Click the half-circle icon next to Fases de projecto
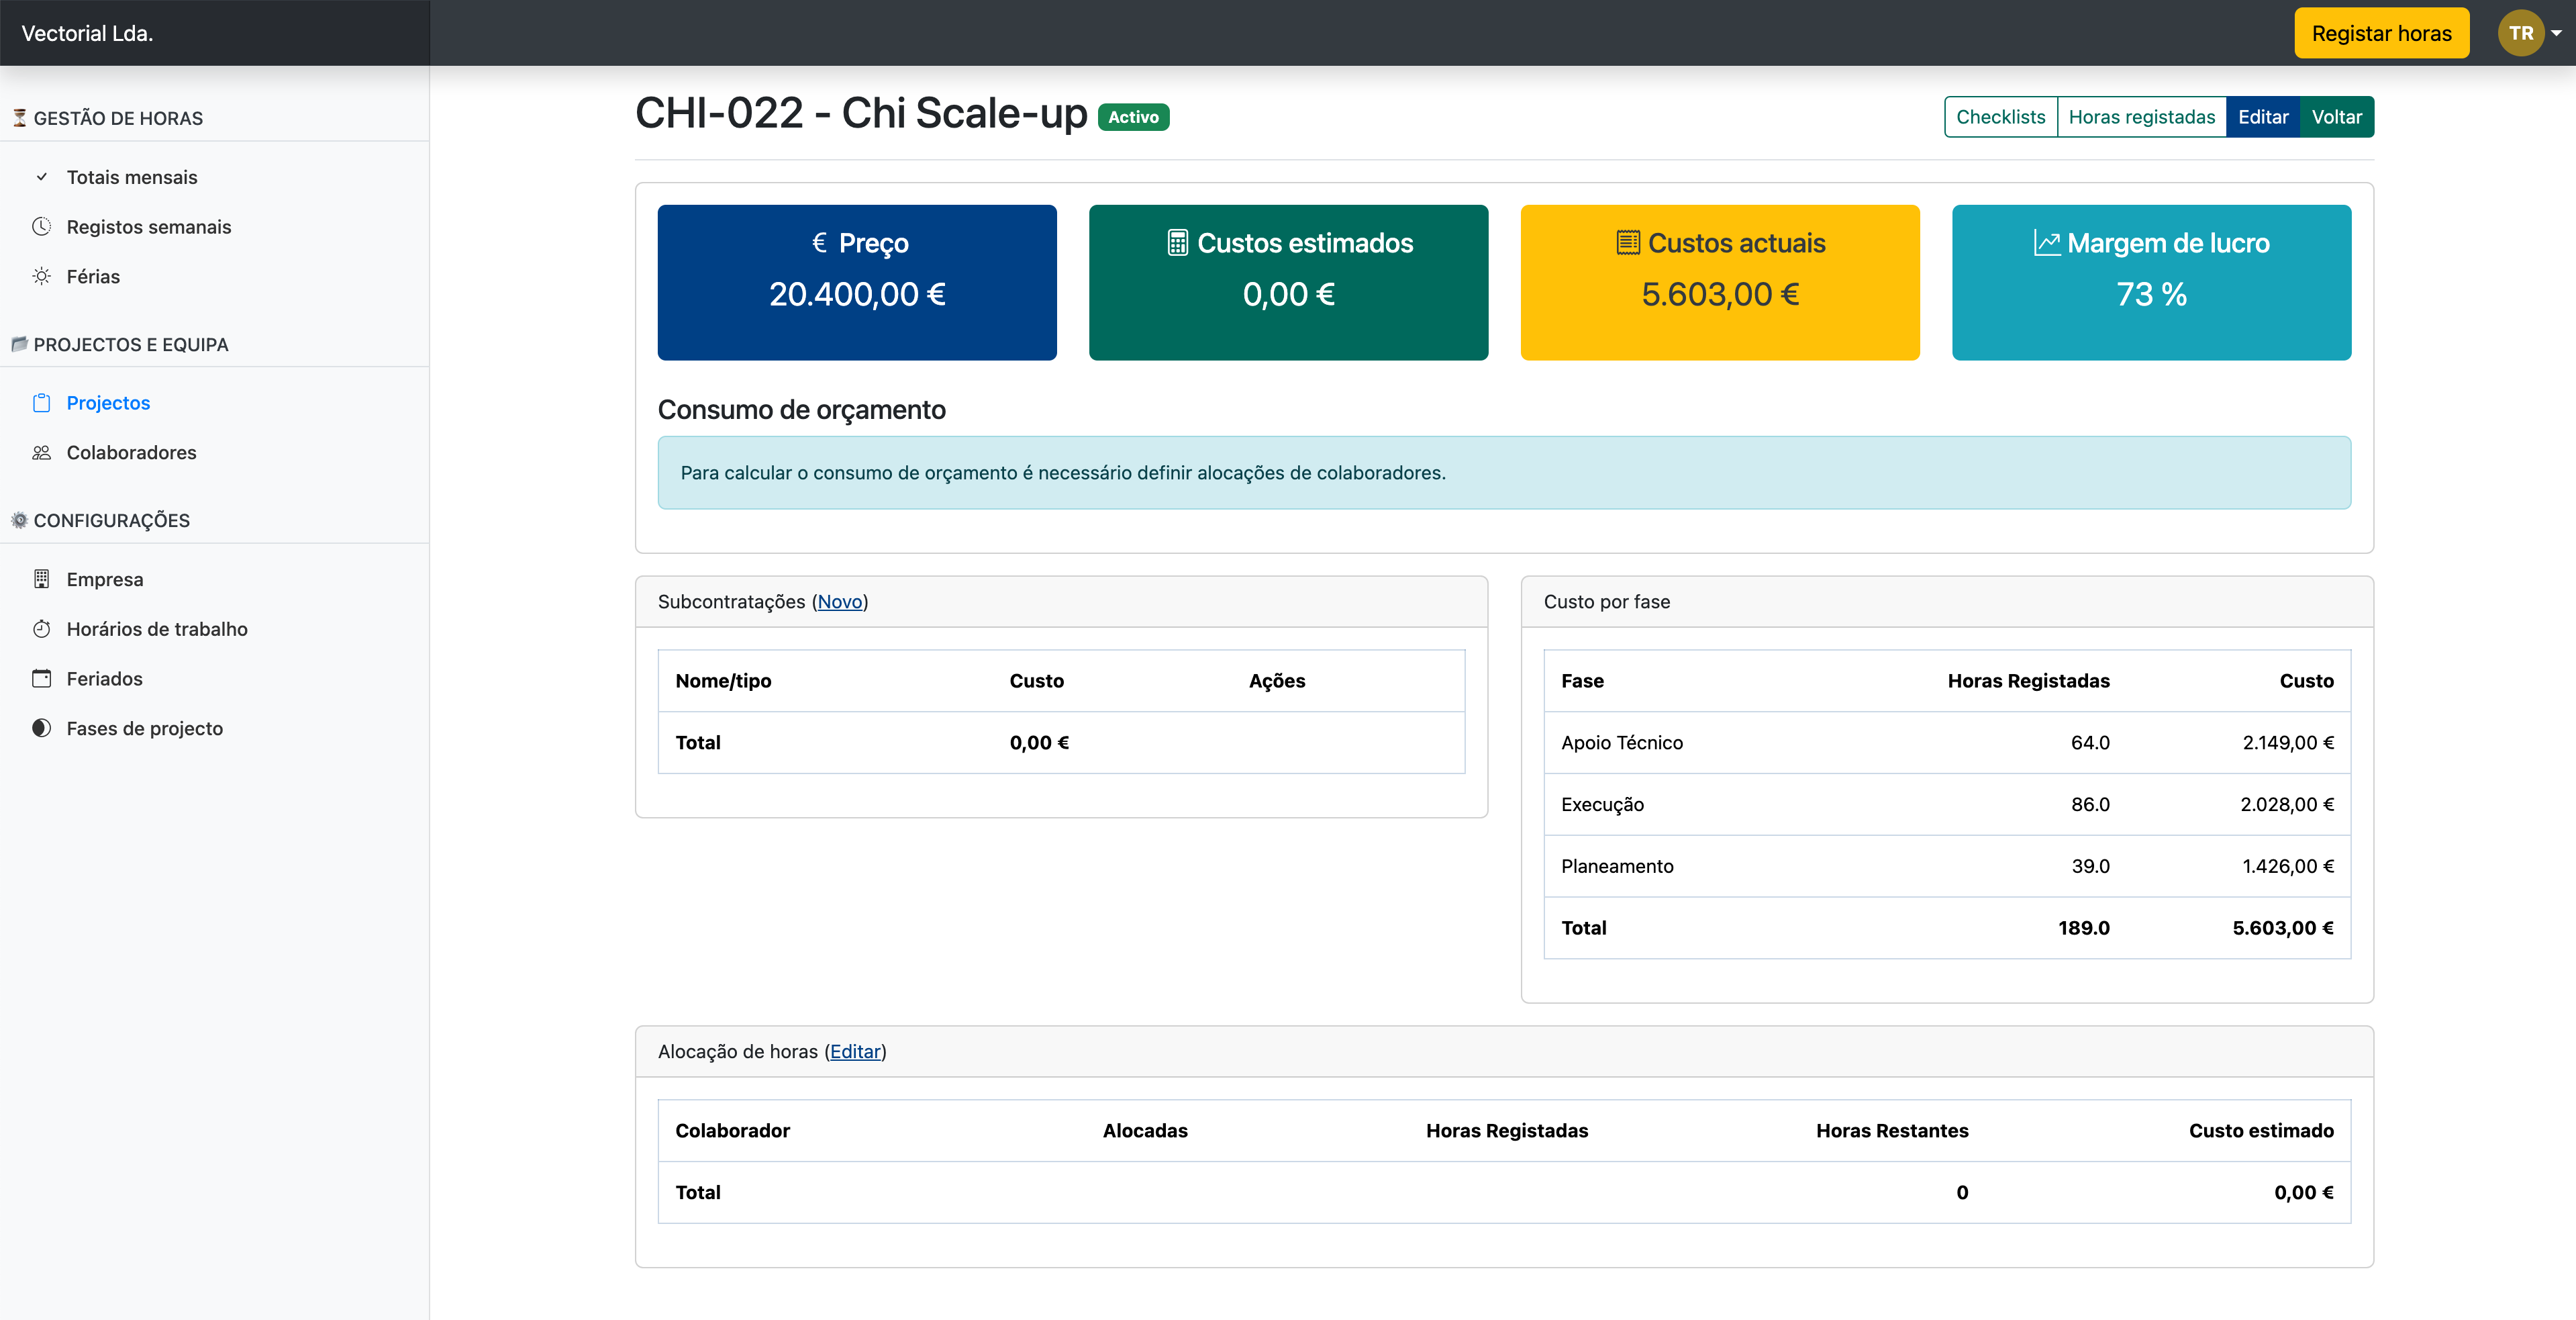Viewport: 2576px width, 1320px height. click(41, 728)
